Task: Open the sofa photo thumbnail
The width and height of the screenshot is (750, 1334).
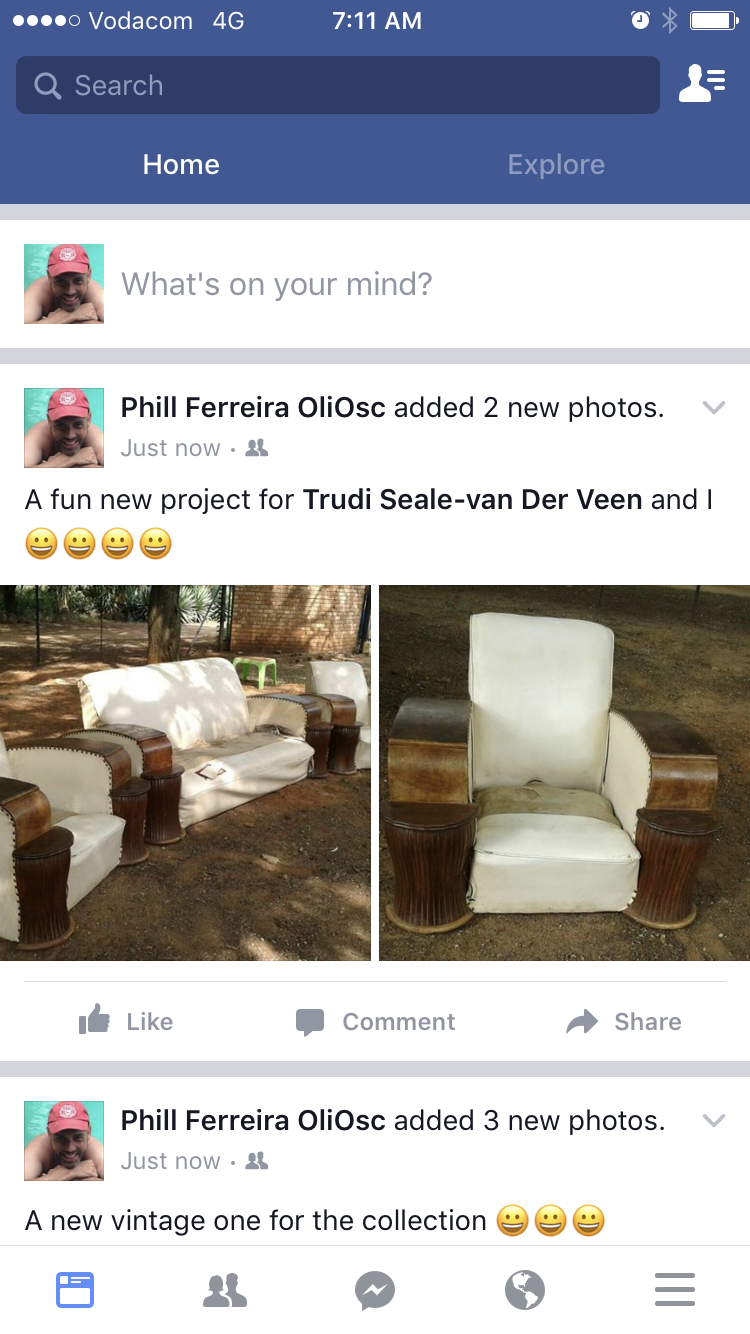Action: tap(185, 773)
